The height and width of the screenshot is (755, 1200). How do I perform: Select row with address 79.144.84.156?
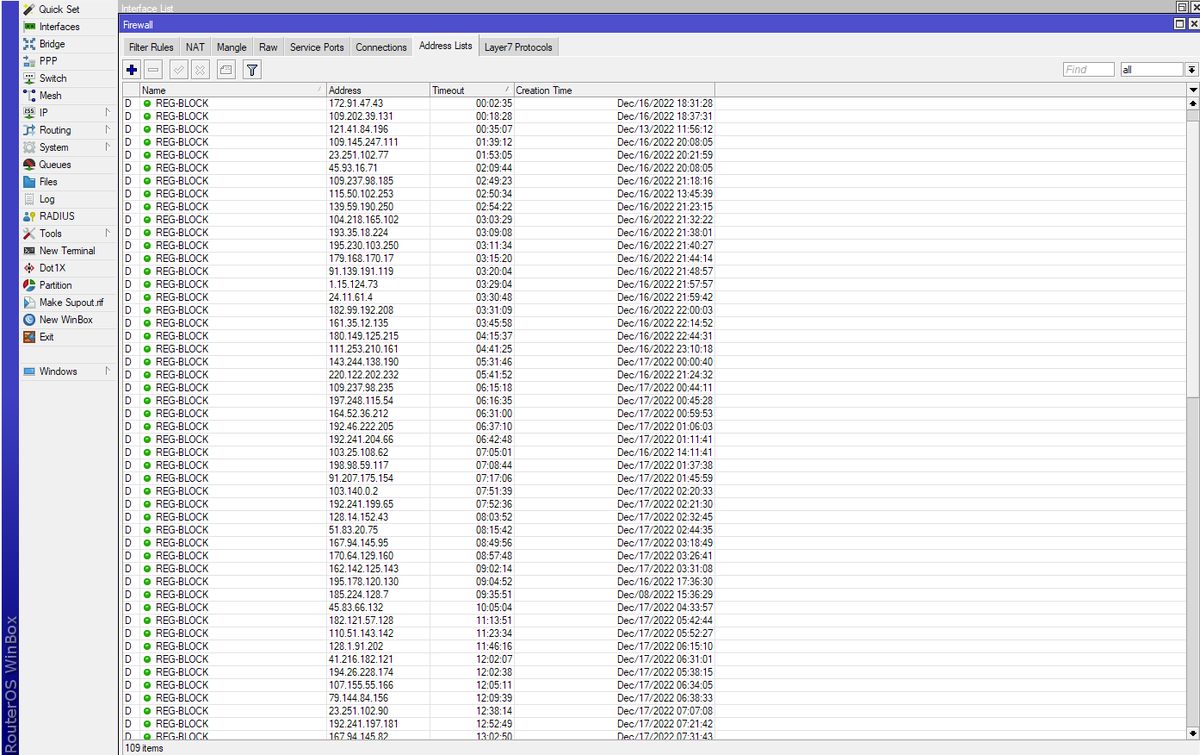(x=653, y=698)
